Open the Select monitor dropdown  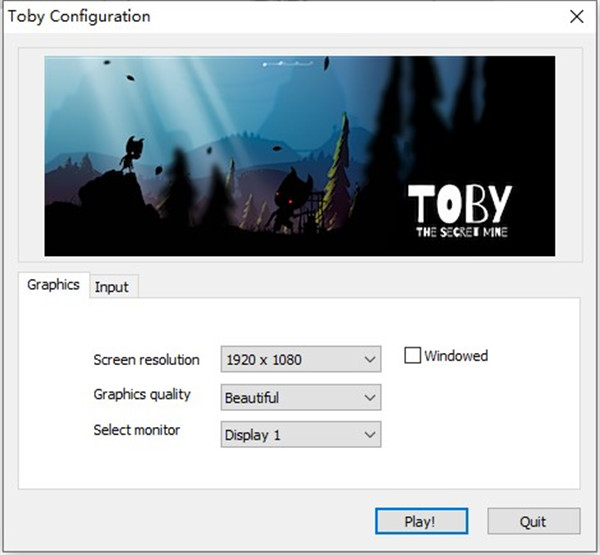(x=300, y=435)
